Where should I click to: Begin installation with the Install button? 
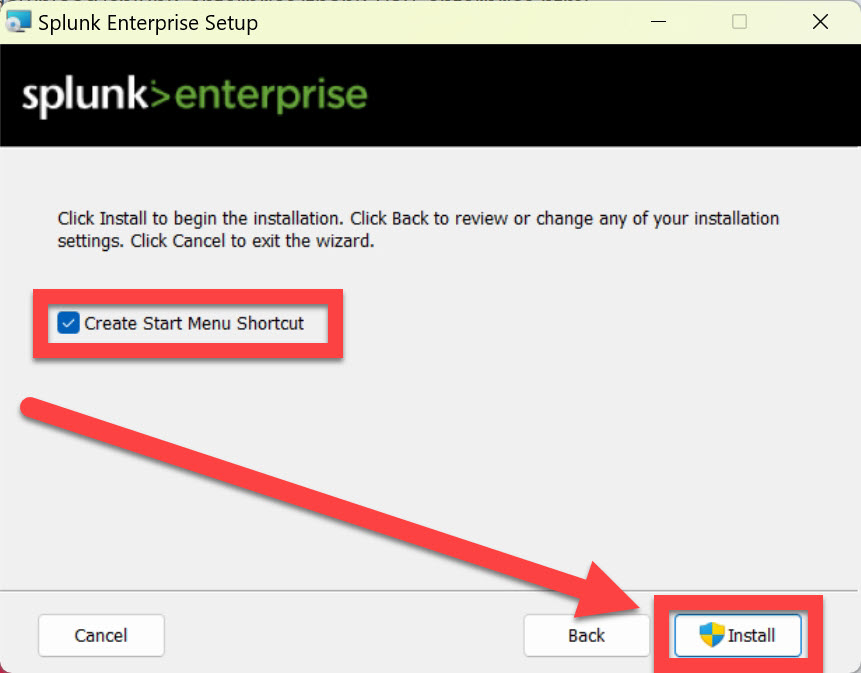pos(738,635)
